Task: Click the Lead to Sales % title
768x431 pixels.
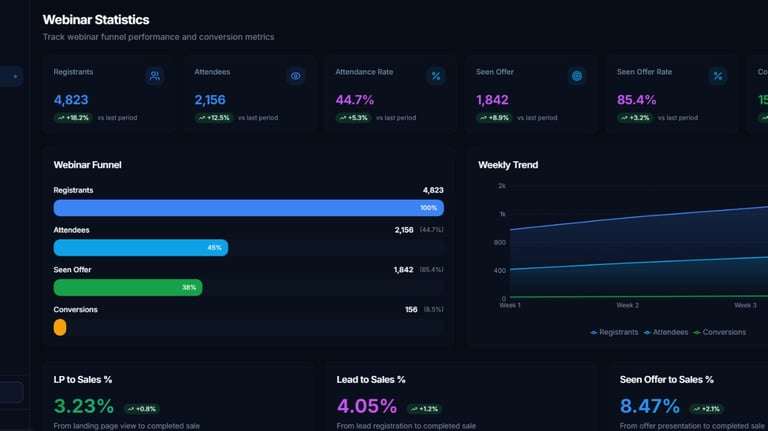Action: (371, 380)
